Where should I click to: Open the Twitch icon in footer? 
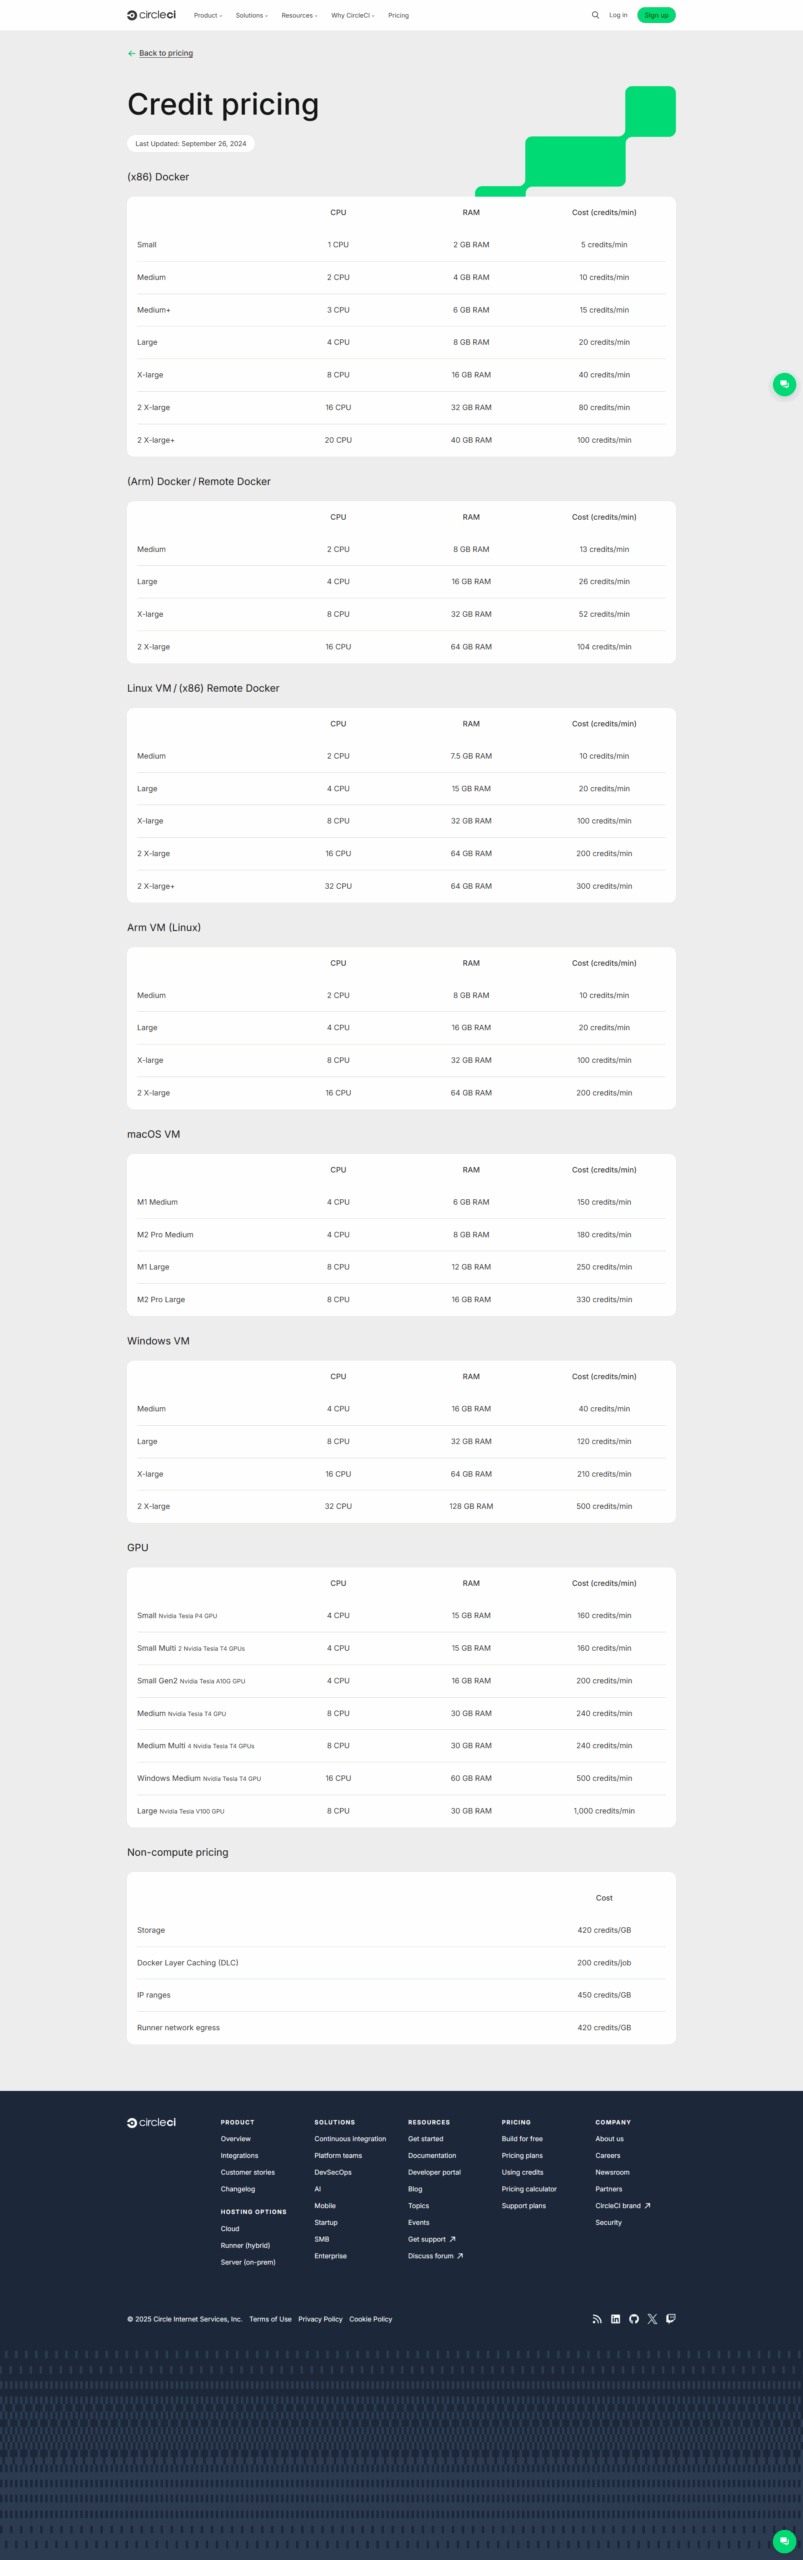click(671, 2318)
